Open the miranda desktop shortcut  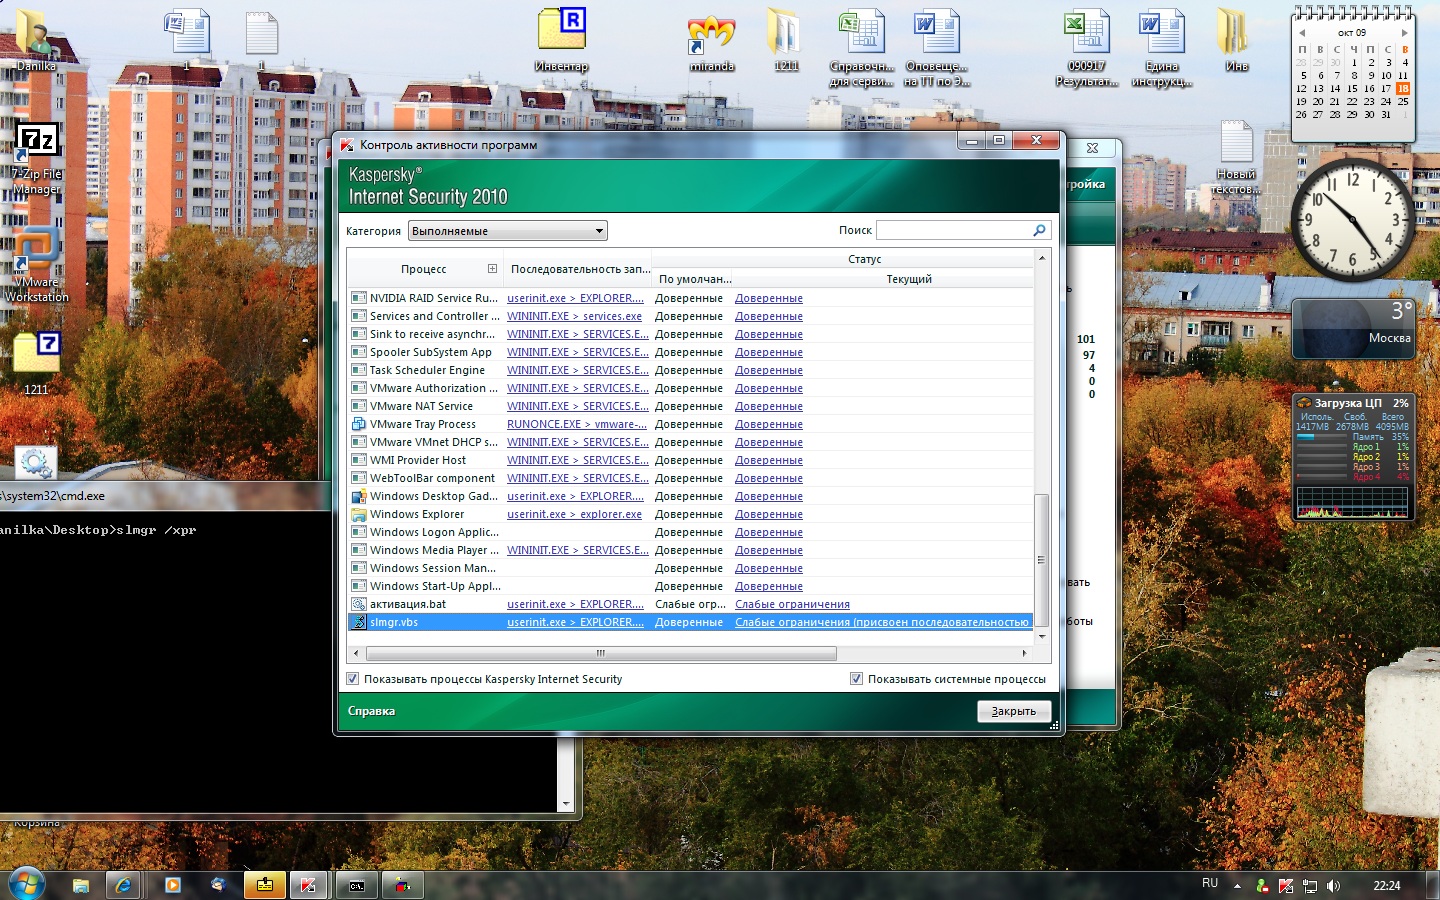[711, 35]
